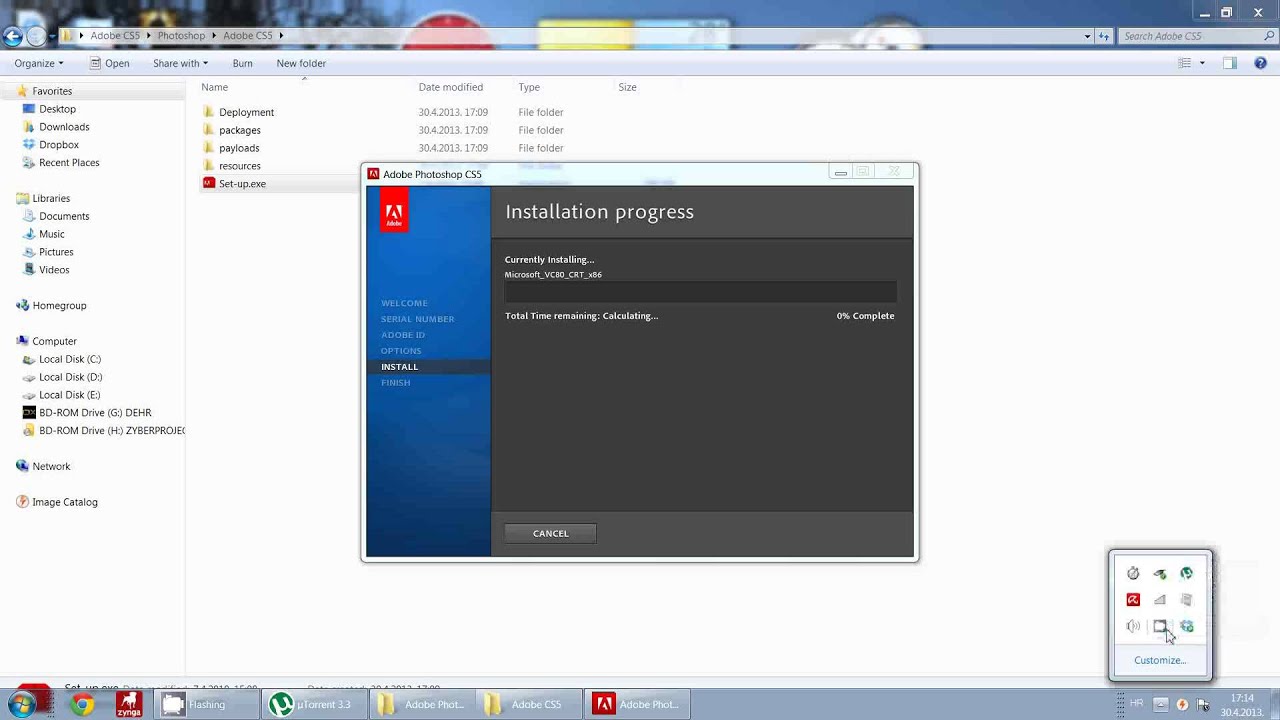Cancel the Photoshop CS5 installation
Image resolution: width=1280 pixels, height=720 pixels.
click(x=550, y=533)
